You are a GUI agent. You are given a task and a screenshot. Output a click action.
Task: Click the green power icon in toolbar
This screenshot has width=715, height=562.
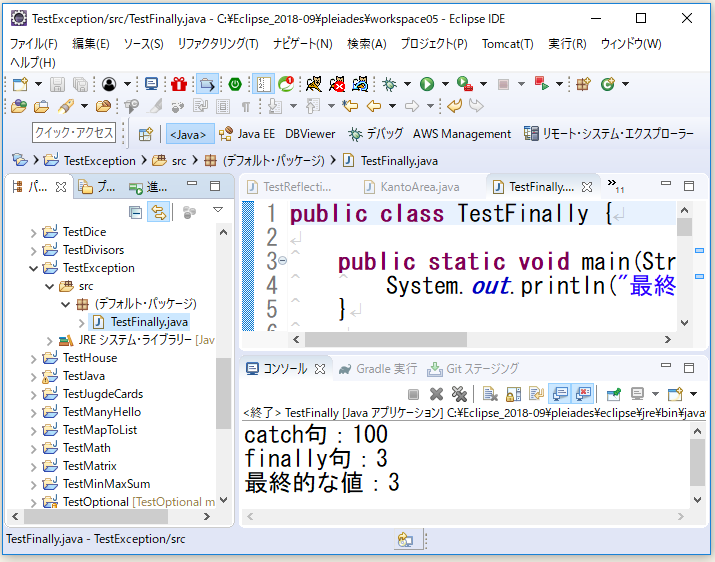click(235, 84)
